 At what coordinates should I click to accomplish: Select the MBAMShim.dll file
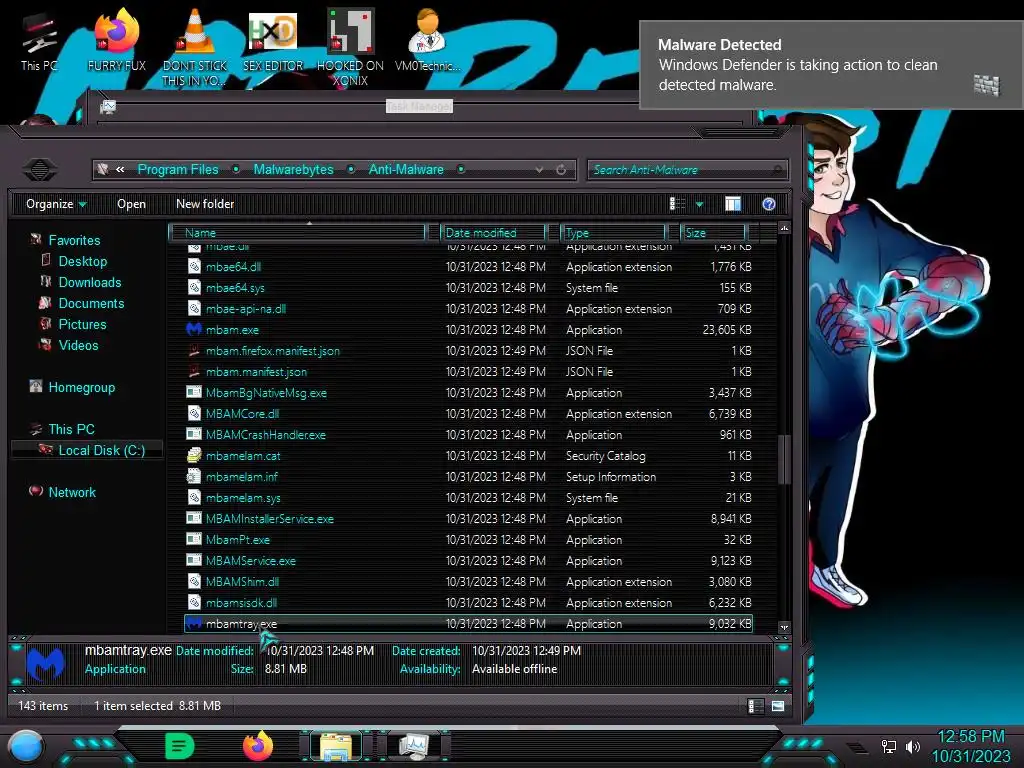point(242,581)
